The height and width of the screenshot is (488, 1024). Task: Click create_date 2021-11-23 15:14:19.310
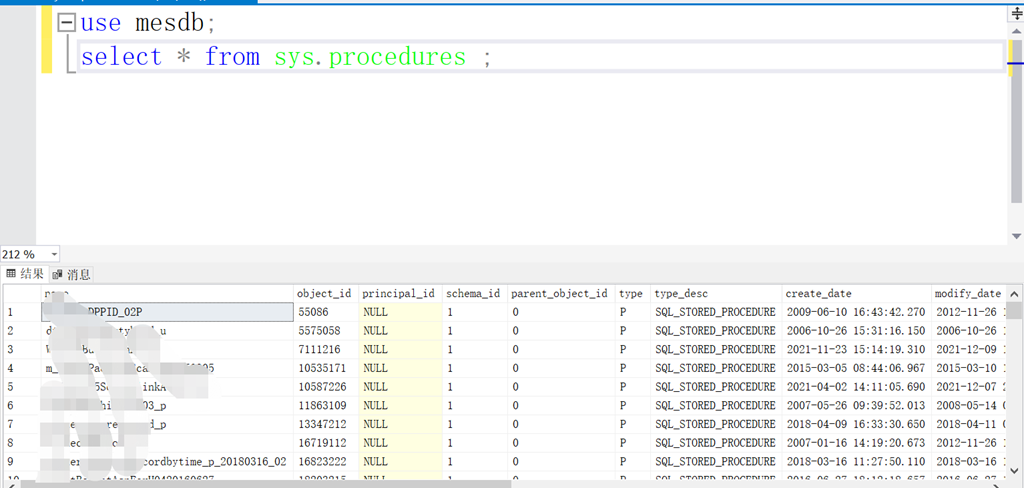tap(856, 350)
